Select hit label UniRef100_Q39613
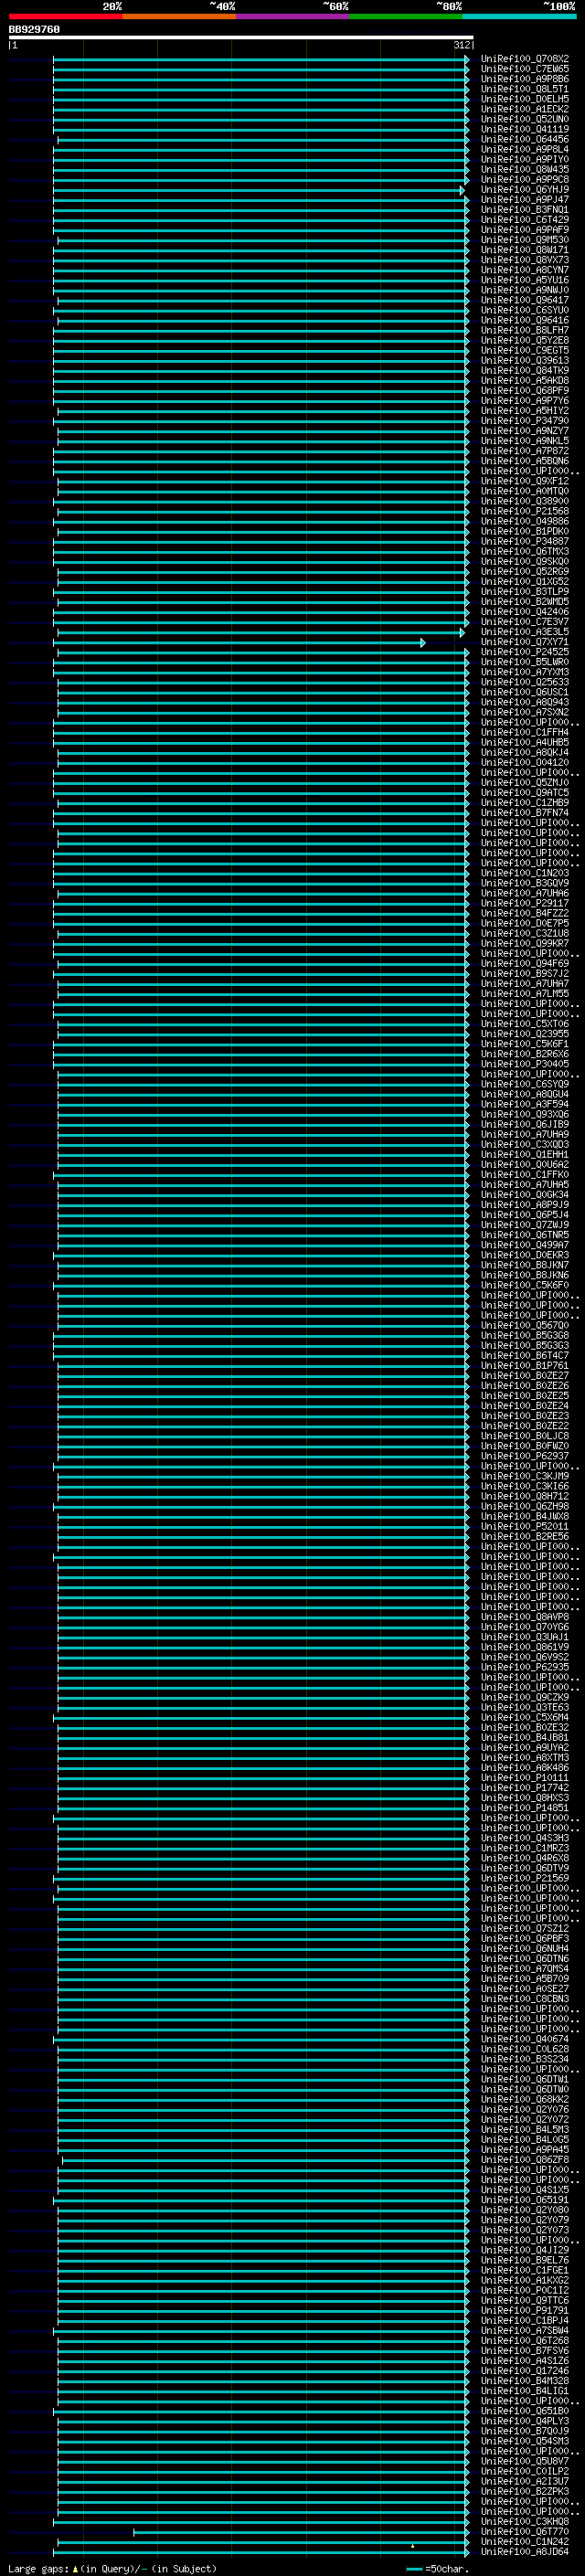 pos(525,360)
